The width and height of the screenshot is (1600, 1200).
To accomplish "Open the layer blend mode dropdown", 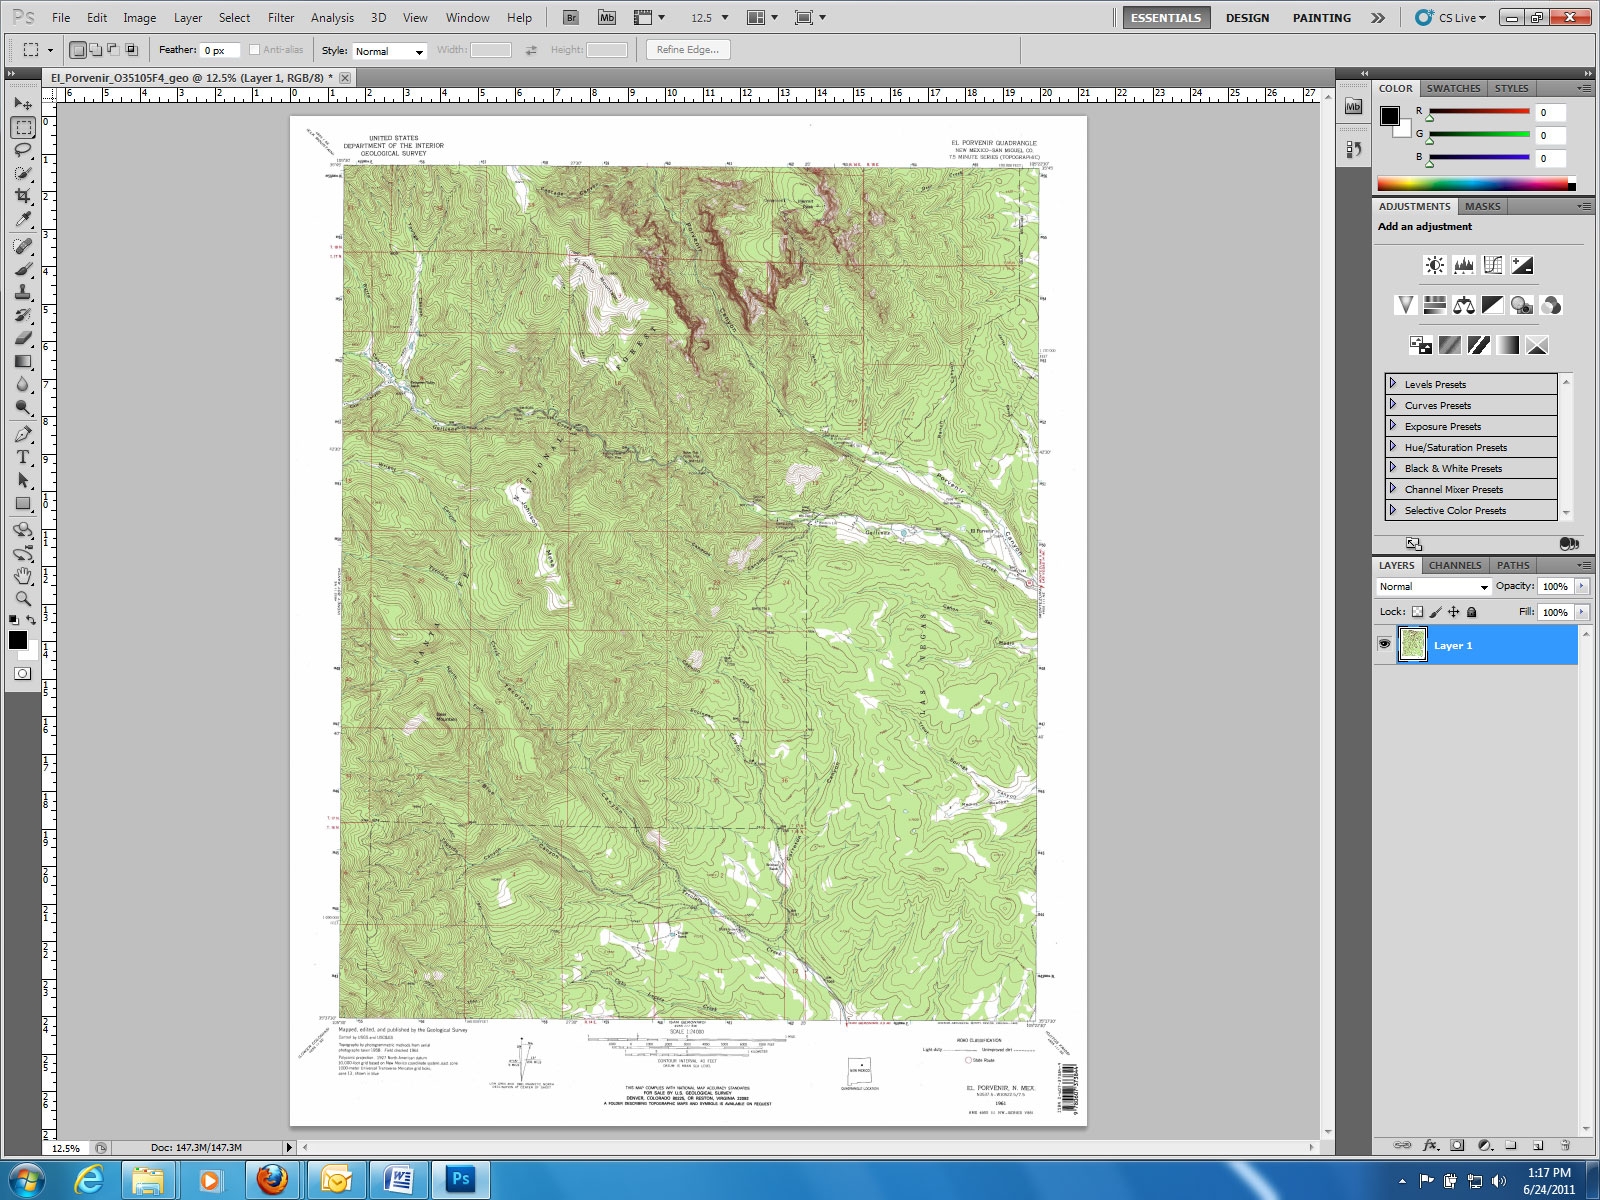I will coord(1432,586).
